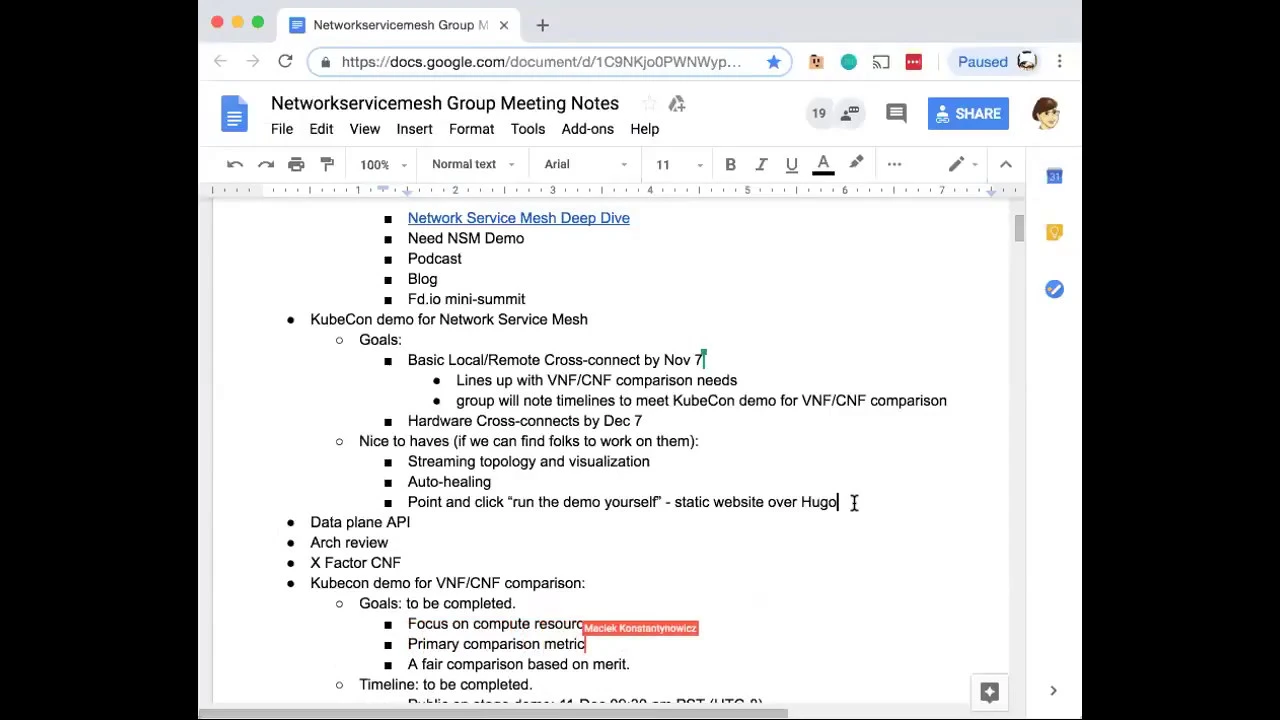Open the Help menu
Image resolution: width=1280 pixels, height=720 pixels.
[645, 129]
